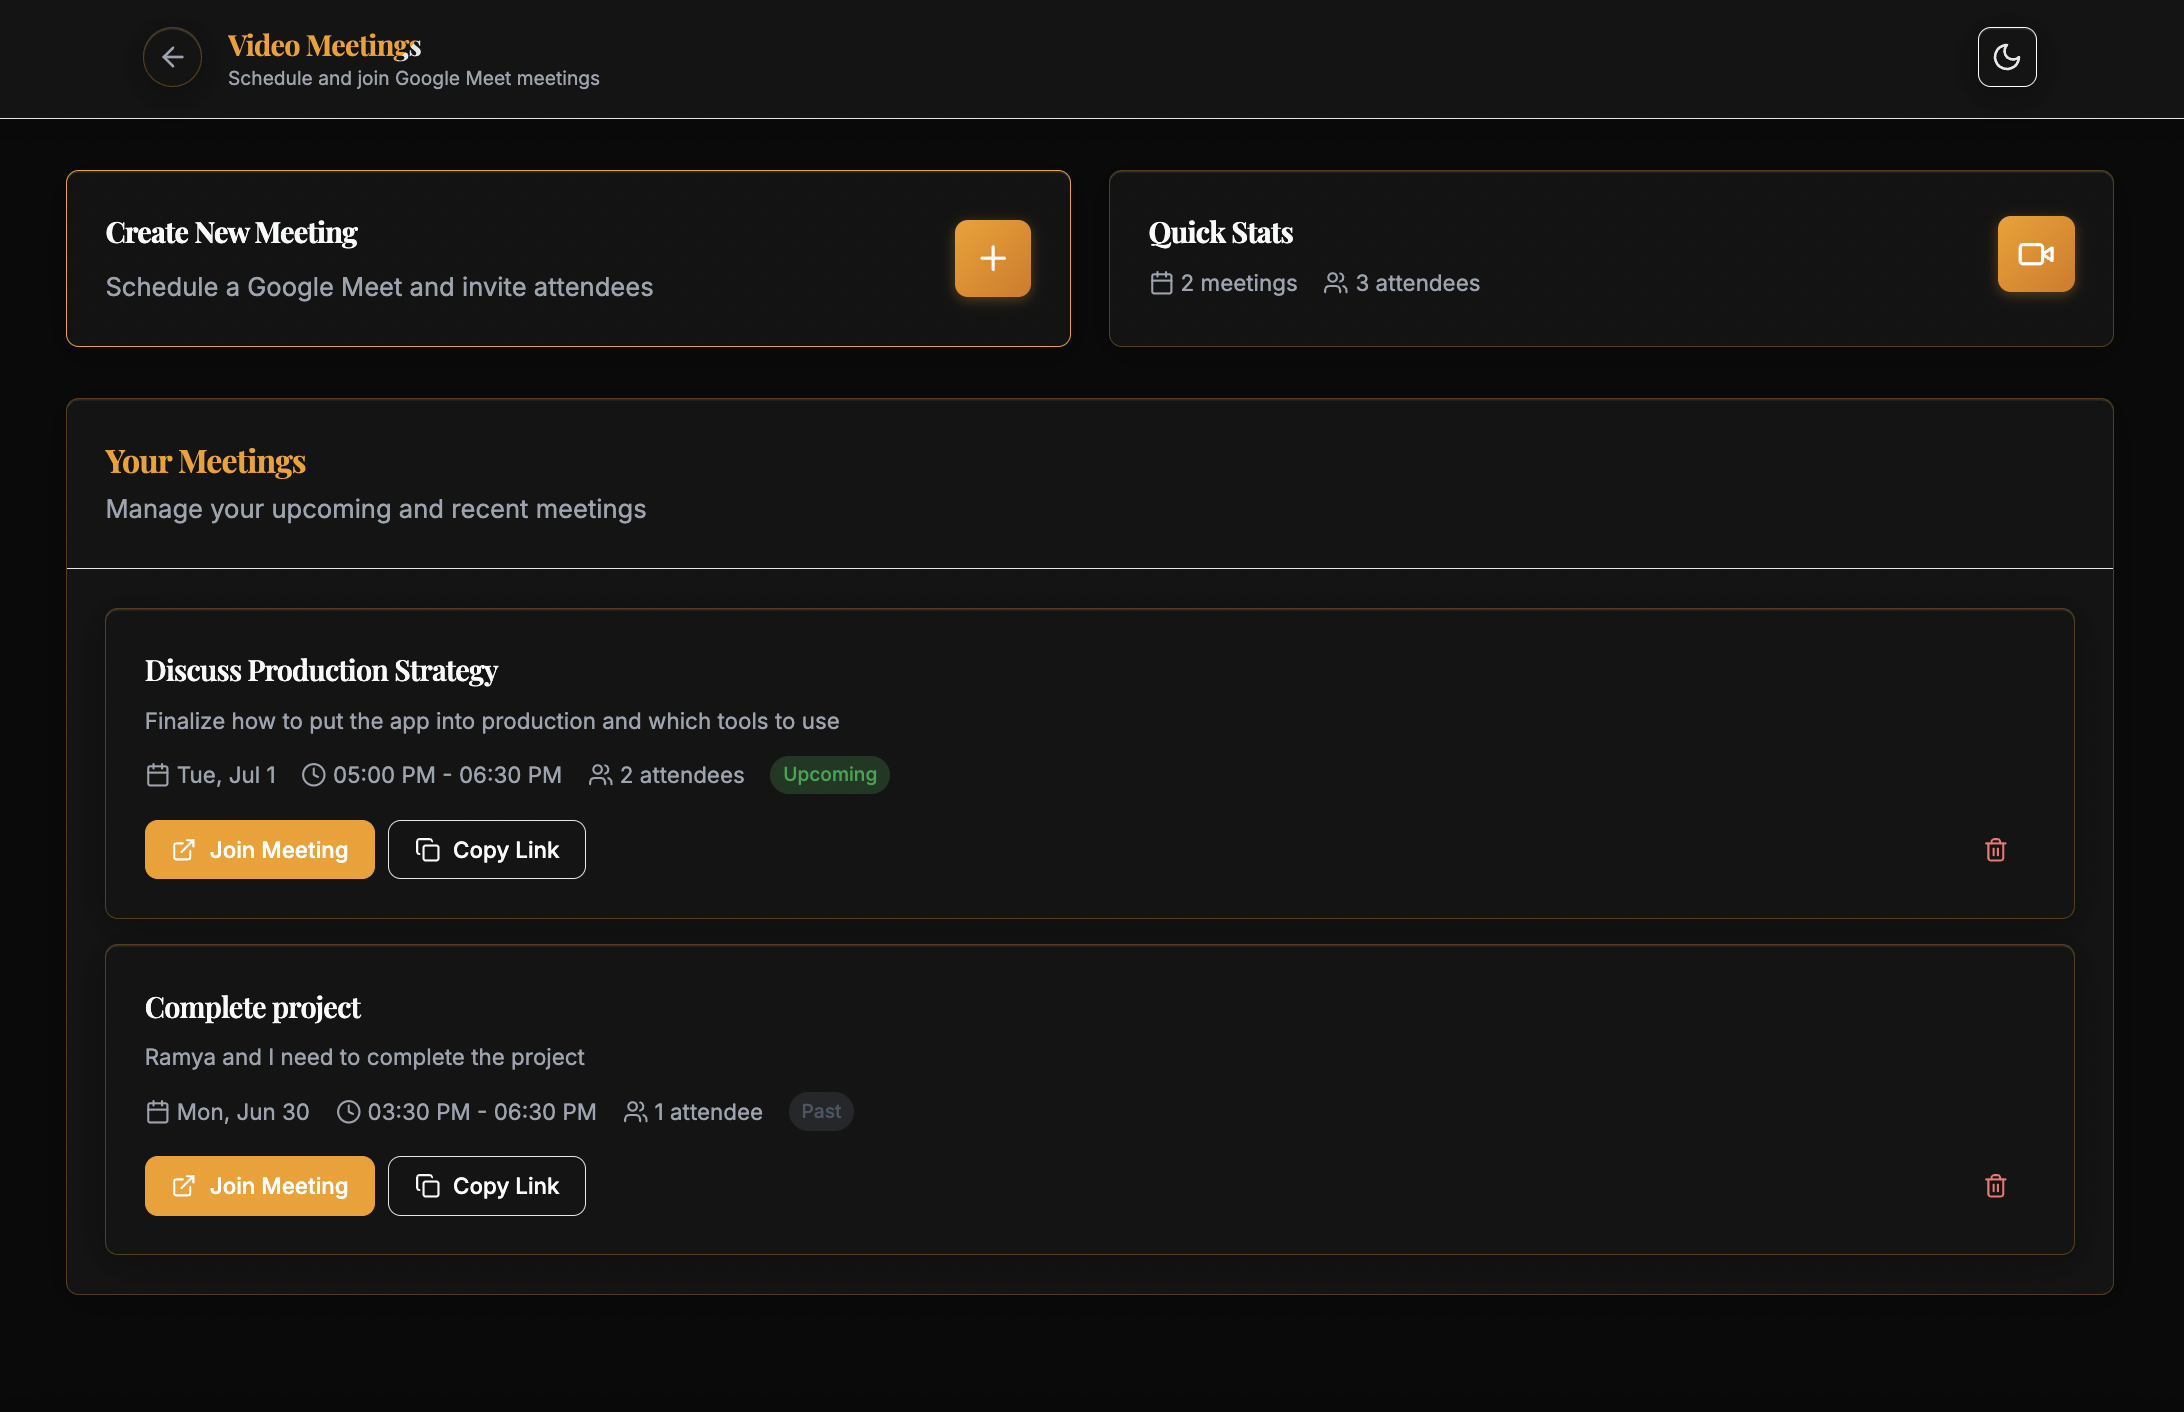Click the people icon beside 3 attendees
This screenshot has height=1412, width=2184.
[x=1335, y=283]
